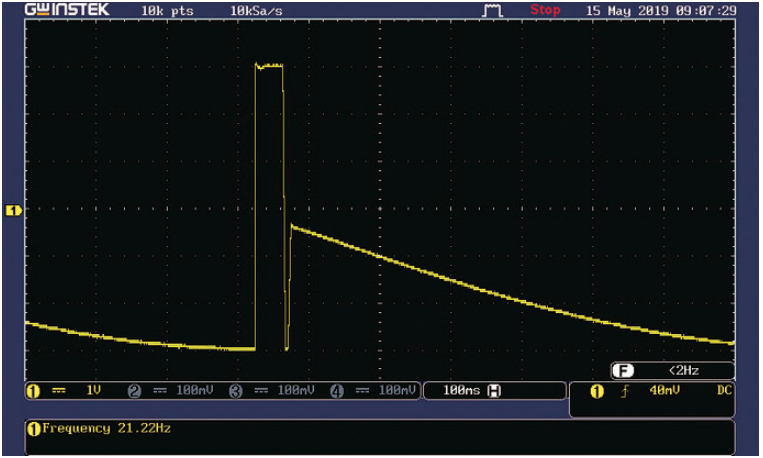This screenshot has width=763, height=458.
Task: Select channel 4 indicator icon
Action: (x=337, y=391)
